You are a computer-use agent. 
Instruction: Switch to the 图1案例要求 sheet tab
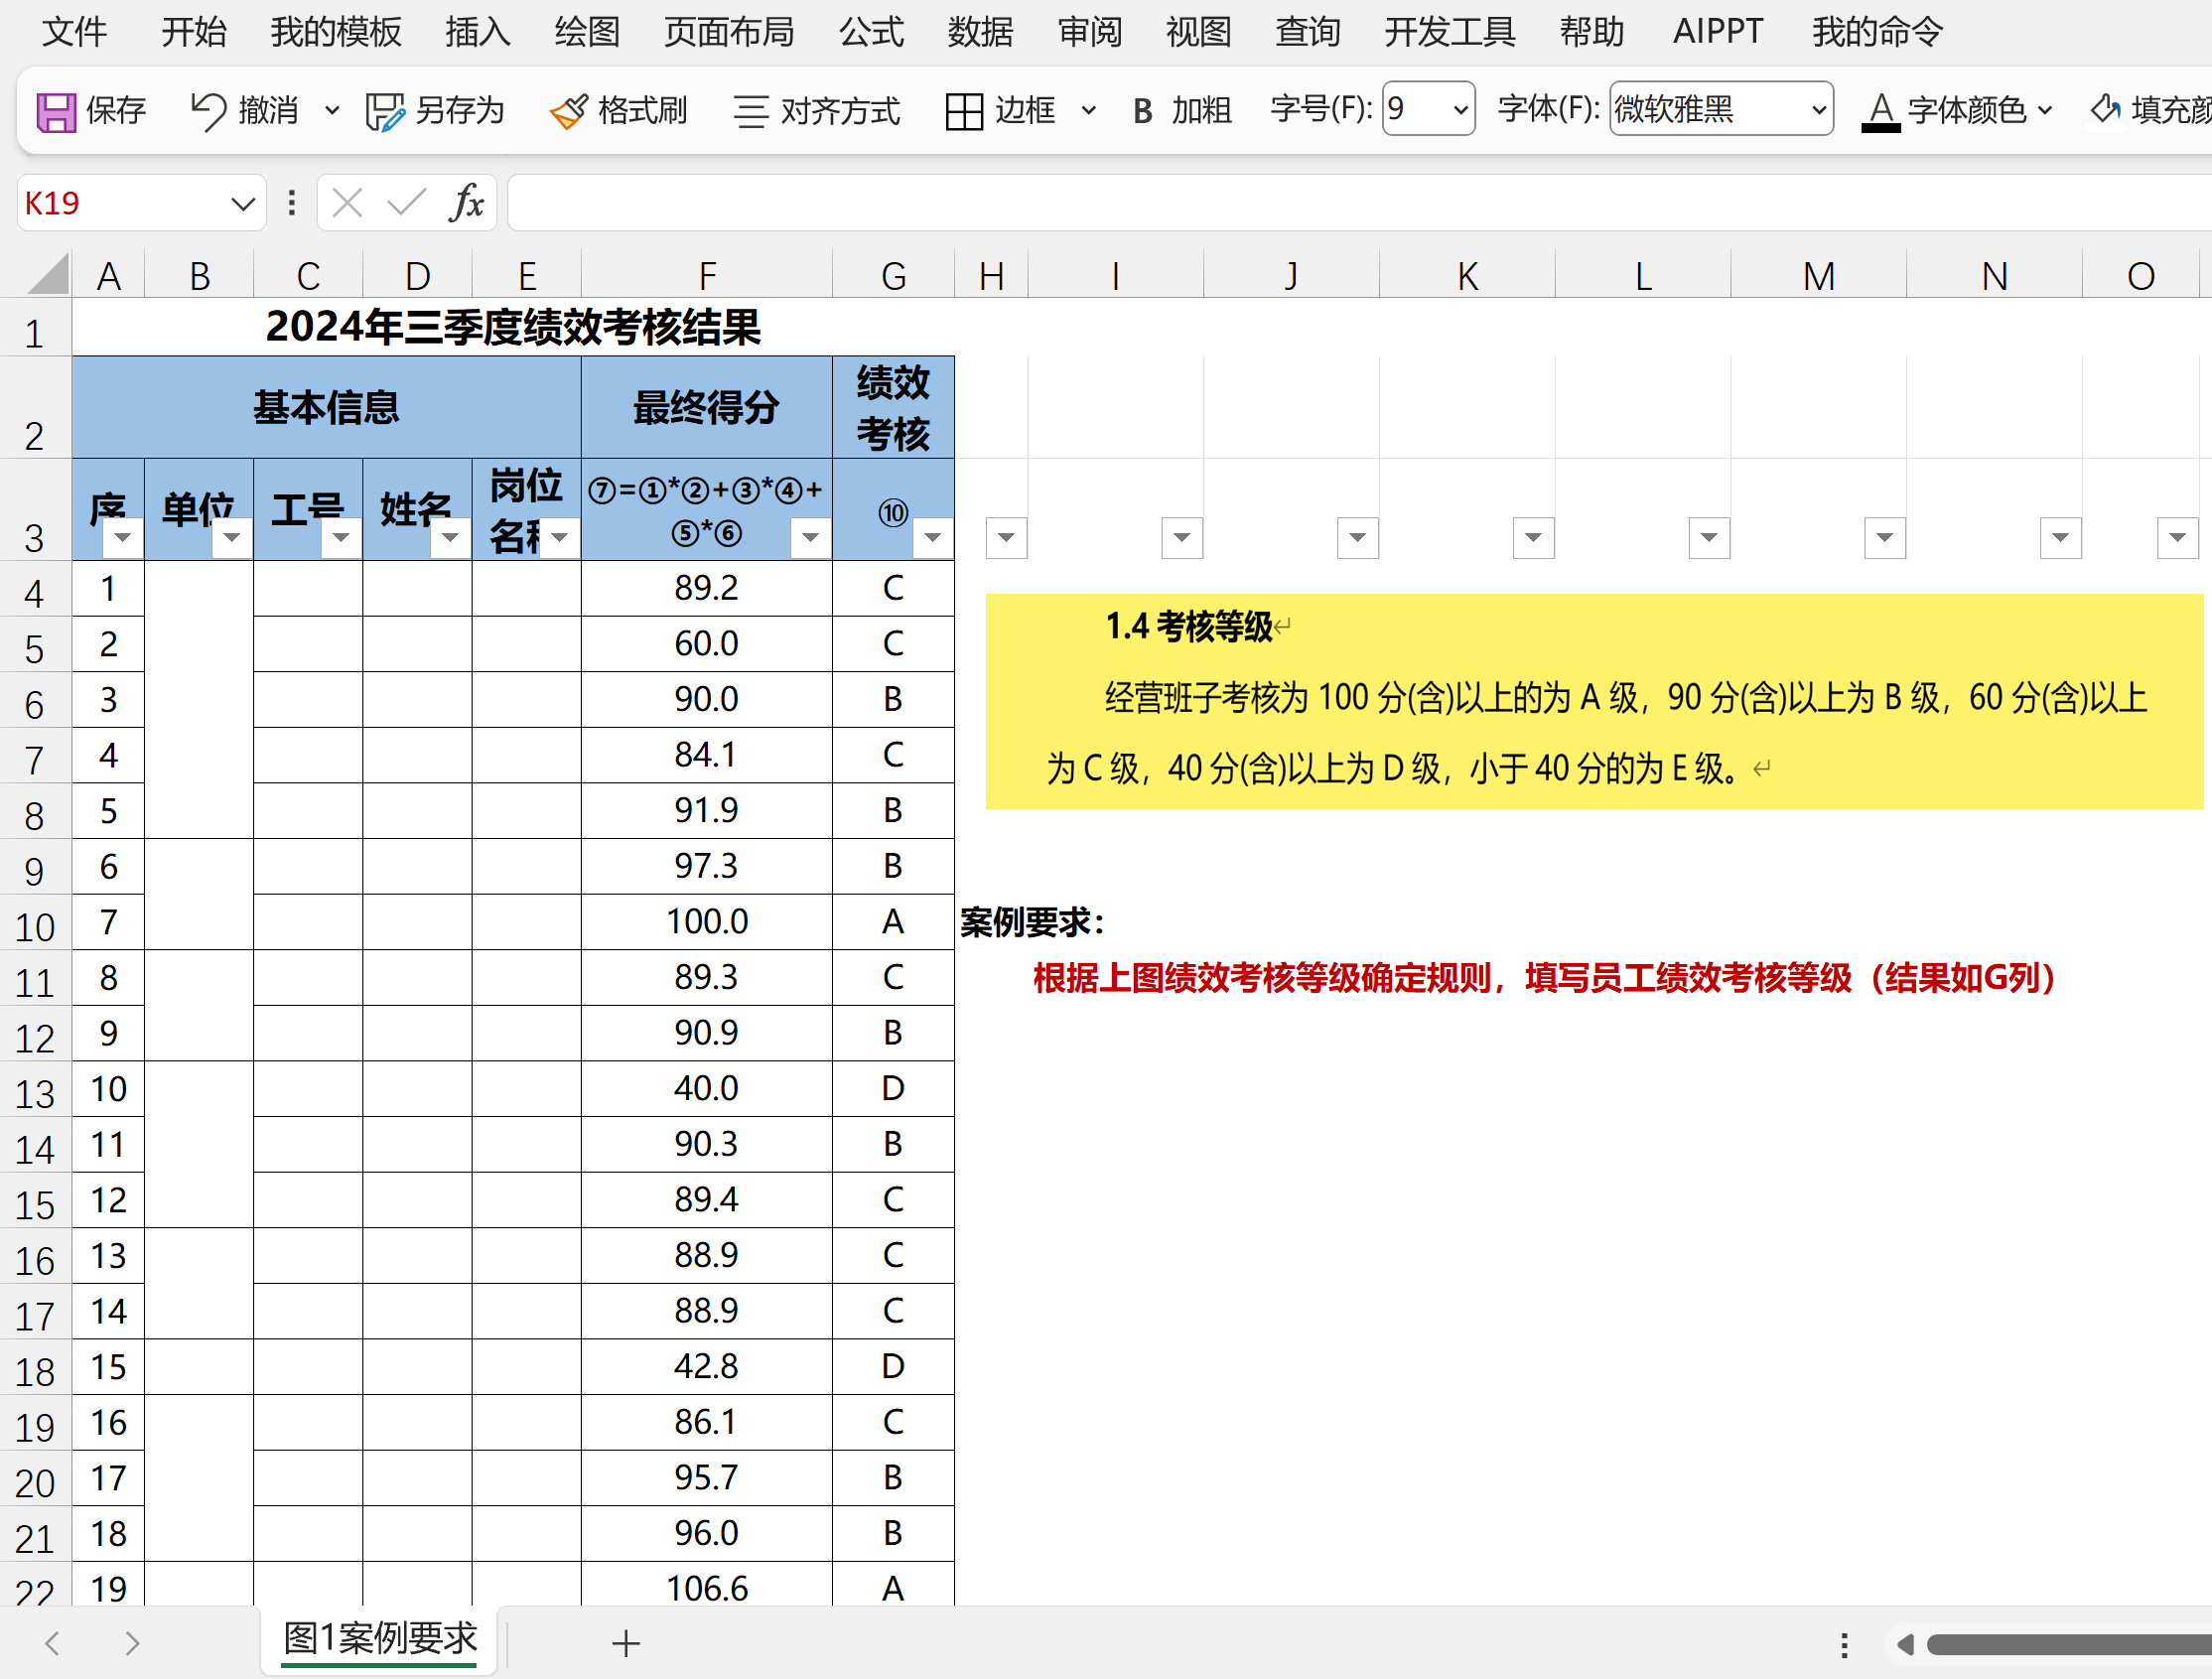[x=380, y=1640]
